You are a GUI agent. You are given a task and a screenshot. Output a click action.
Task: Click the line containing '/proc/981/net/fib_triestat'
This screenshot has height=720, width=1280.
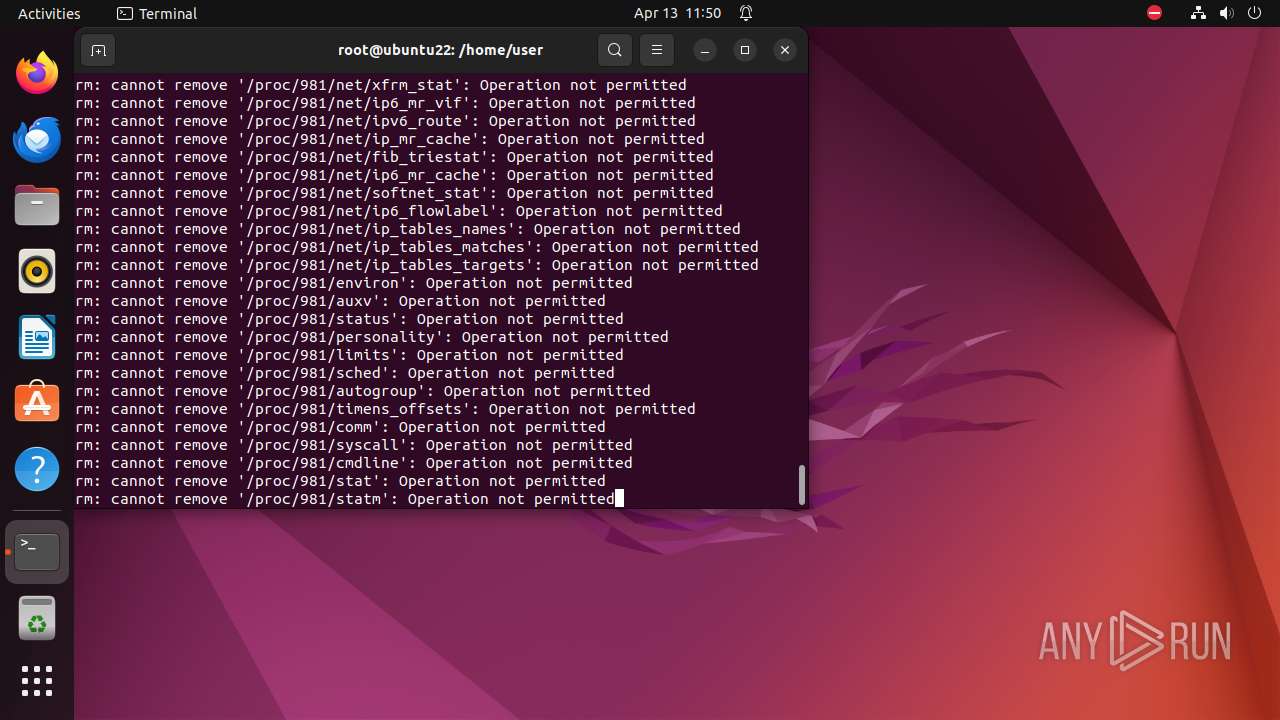(394, 157)
